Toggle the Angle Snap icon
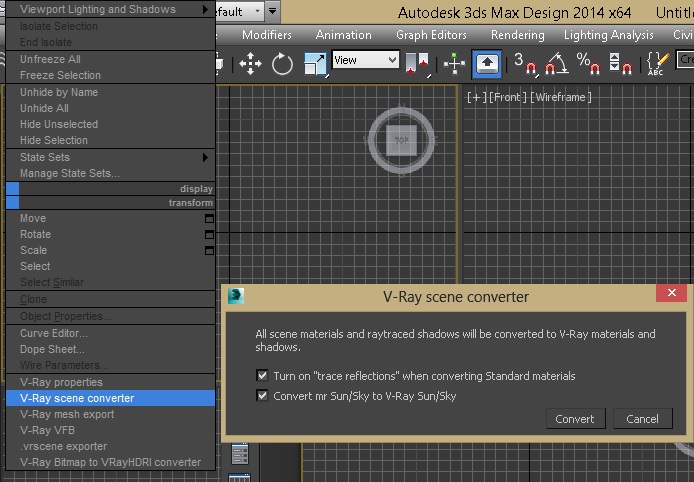694x482 pixels. click(556, 64)
